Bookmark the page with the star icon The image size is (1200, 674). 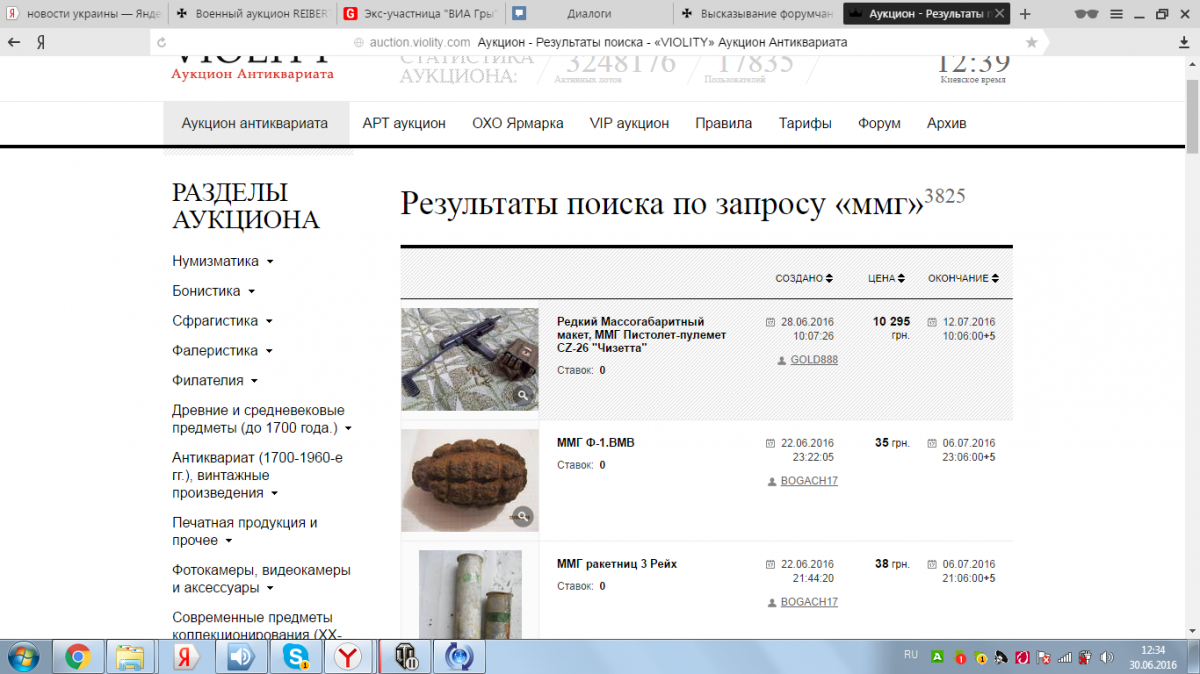click(x=1032, y=43)
